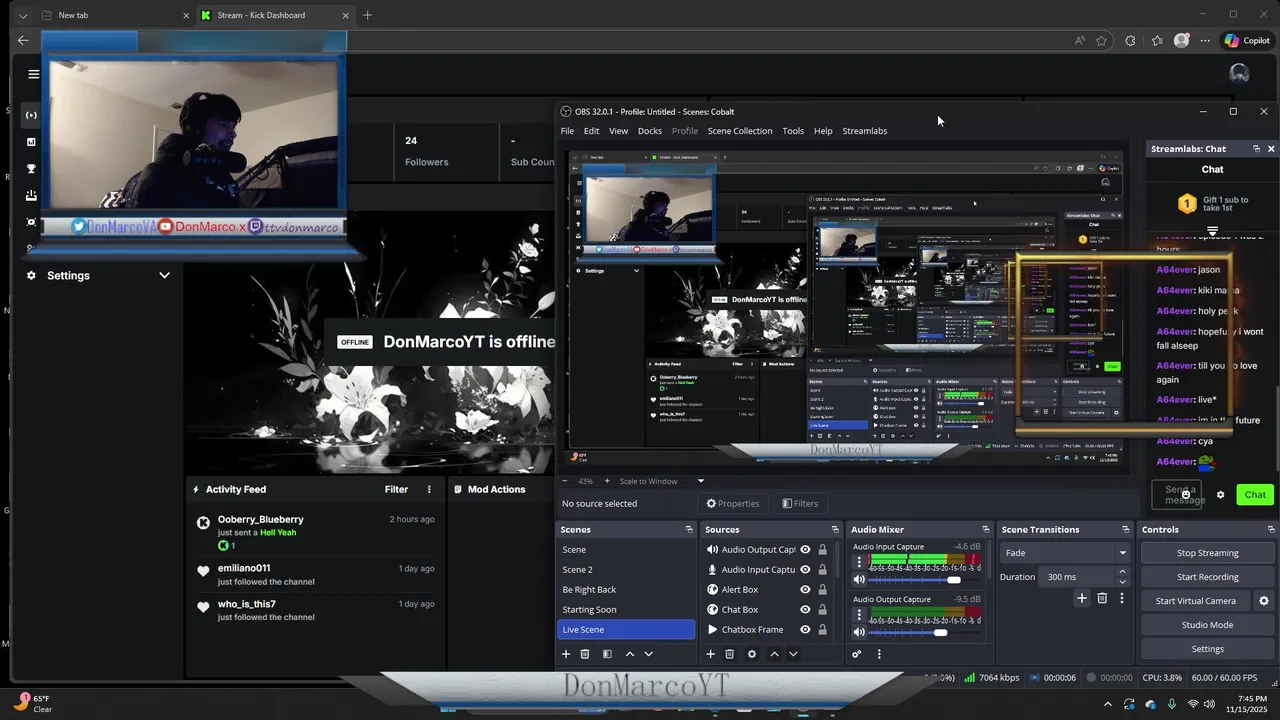Toggle lock on Chat Box source
The width and height of the screenshot is (1280, 720).
(822, 610)
